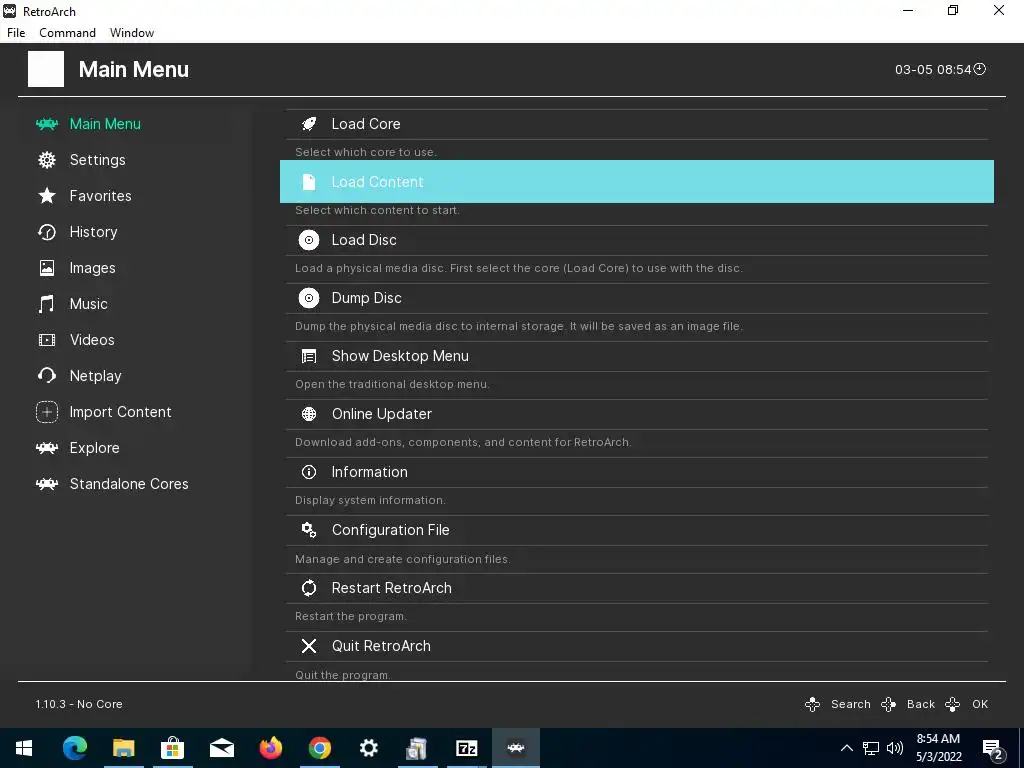Open 7-Zip from the taskbar
Screen dimensions: 1024x768
tap(466, 748)
